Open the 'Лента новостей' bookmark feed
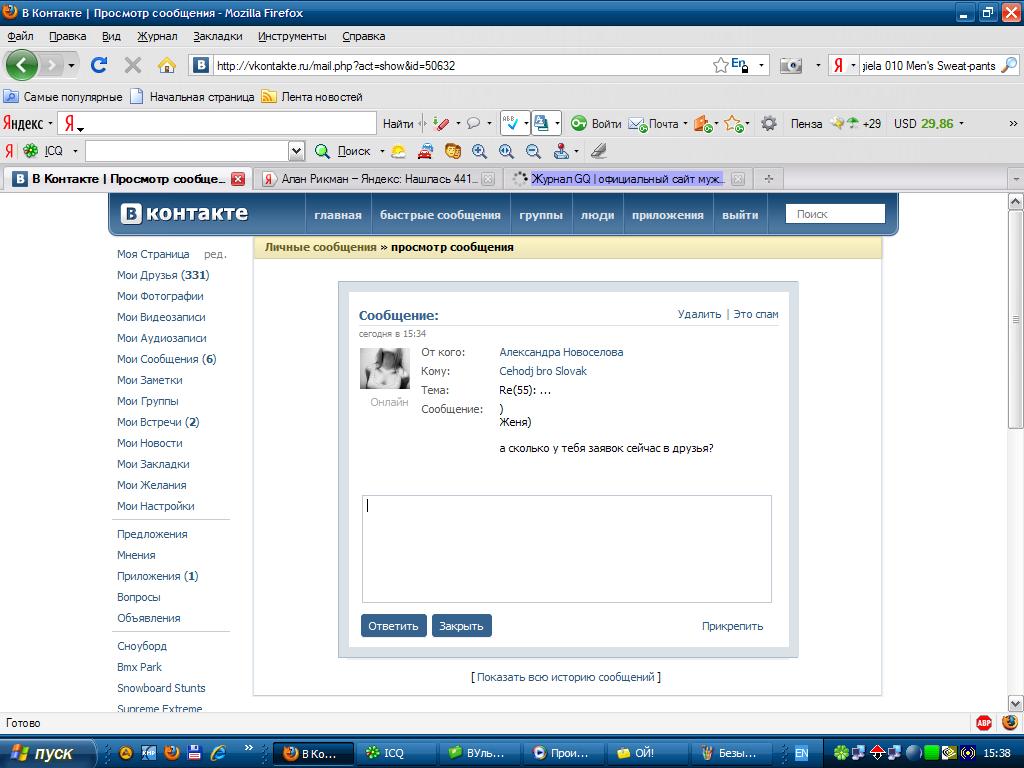 tap(312, 97)
